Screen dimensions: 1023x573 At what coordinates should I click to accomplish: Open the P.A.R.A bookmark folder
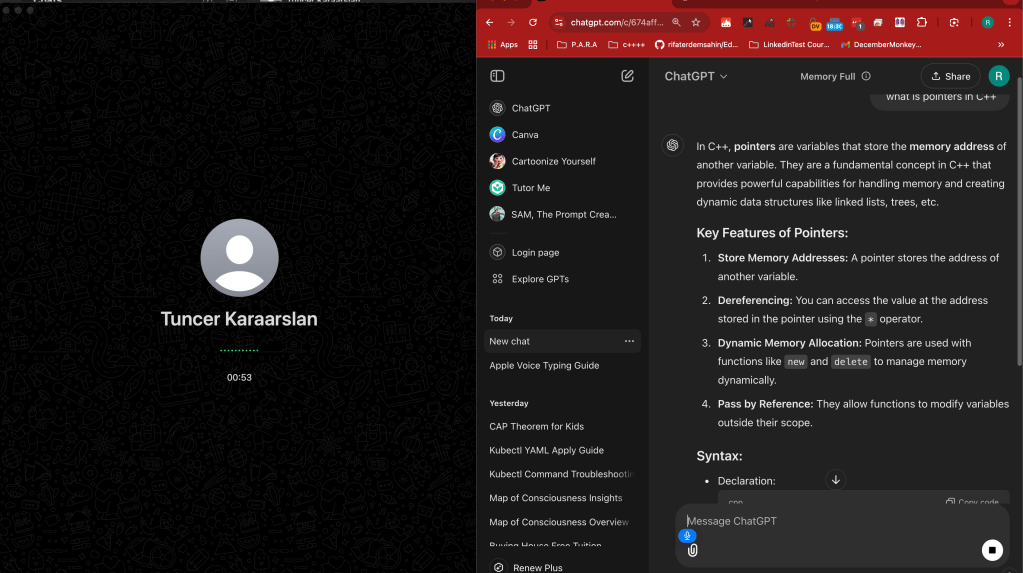[x=577, y=44]
